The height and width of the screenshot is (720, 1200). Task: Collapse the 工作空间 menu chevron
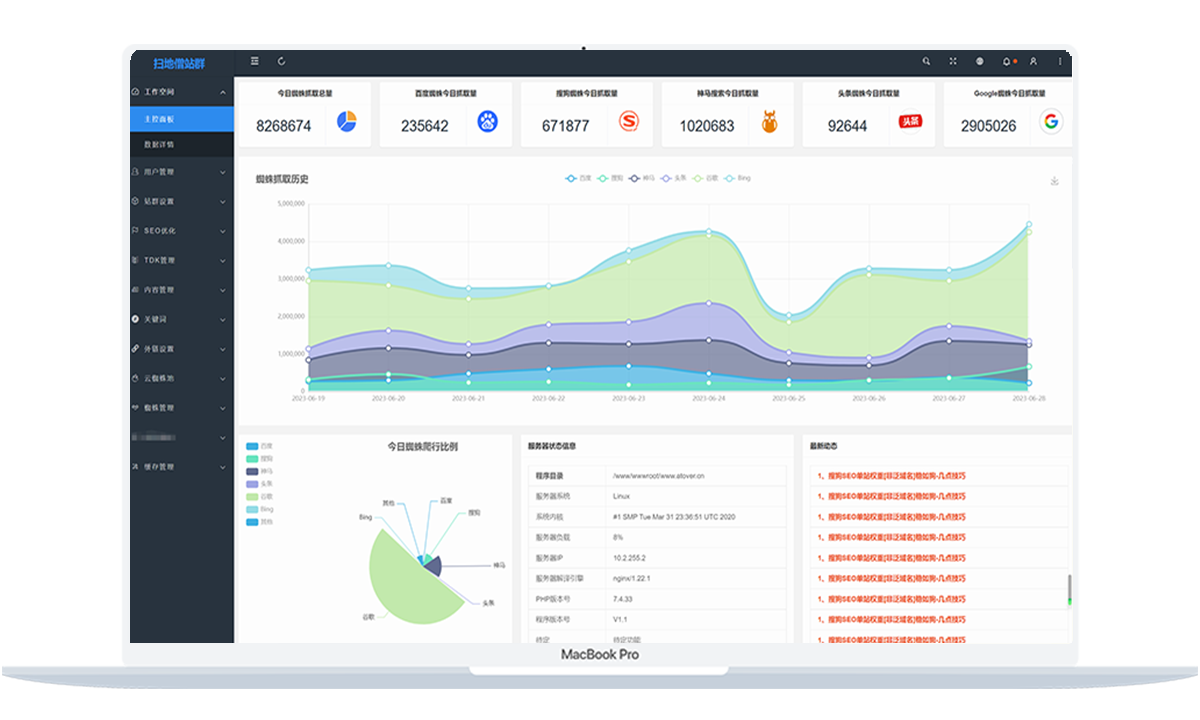click(x=222, y=92)
